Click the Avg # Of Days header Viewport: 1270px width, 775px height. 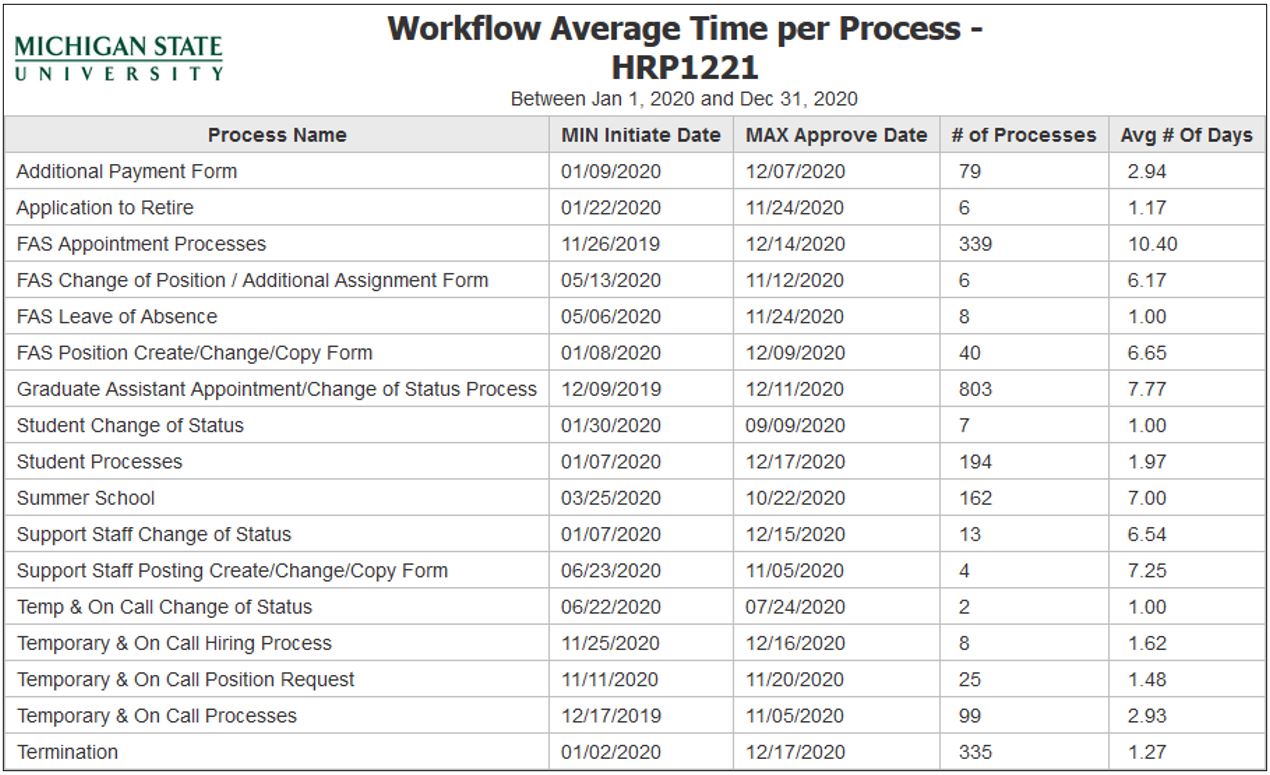tap(1186, 135)
